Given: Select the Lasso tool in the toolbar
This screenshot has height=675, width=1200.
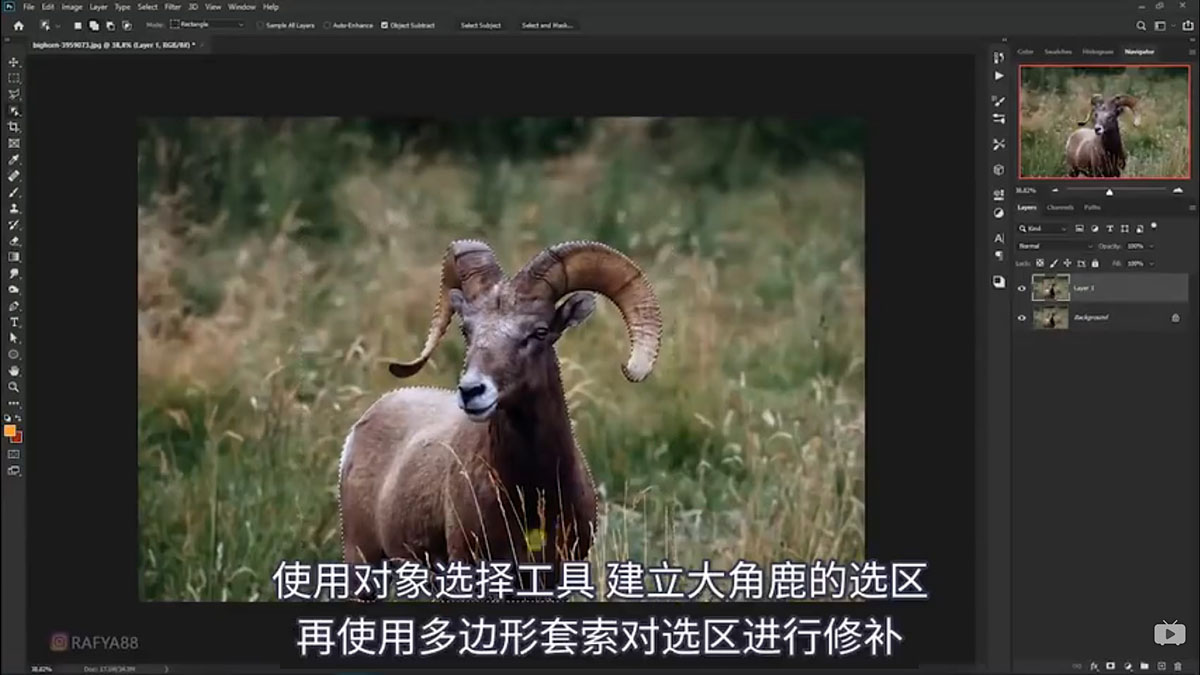Looking at the screenshot, I should click(14, 94).
